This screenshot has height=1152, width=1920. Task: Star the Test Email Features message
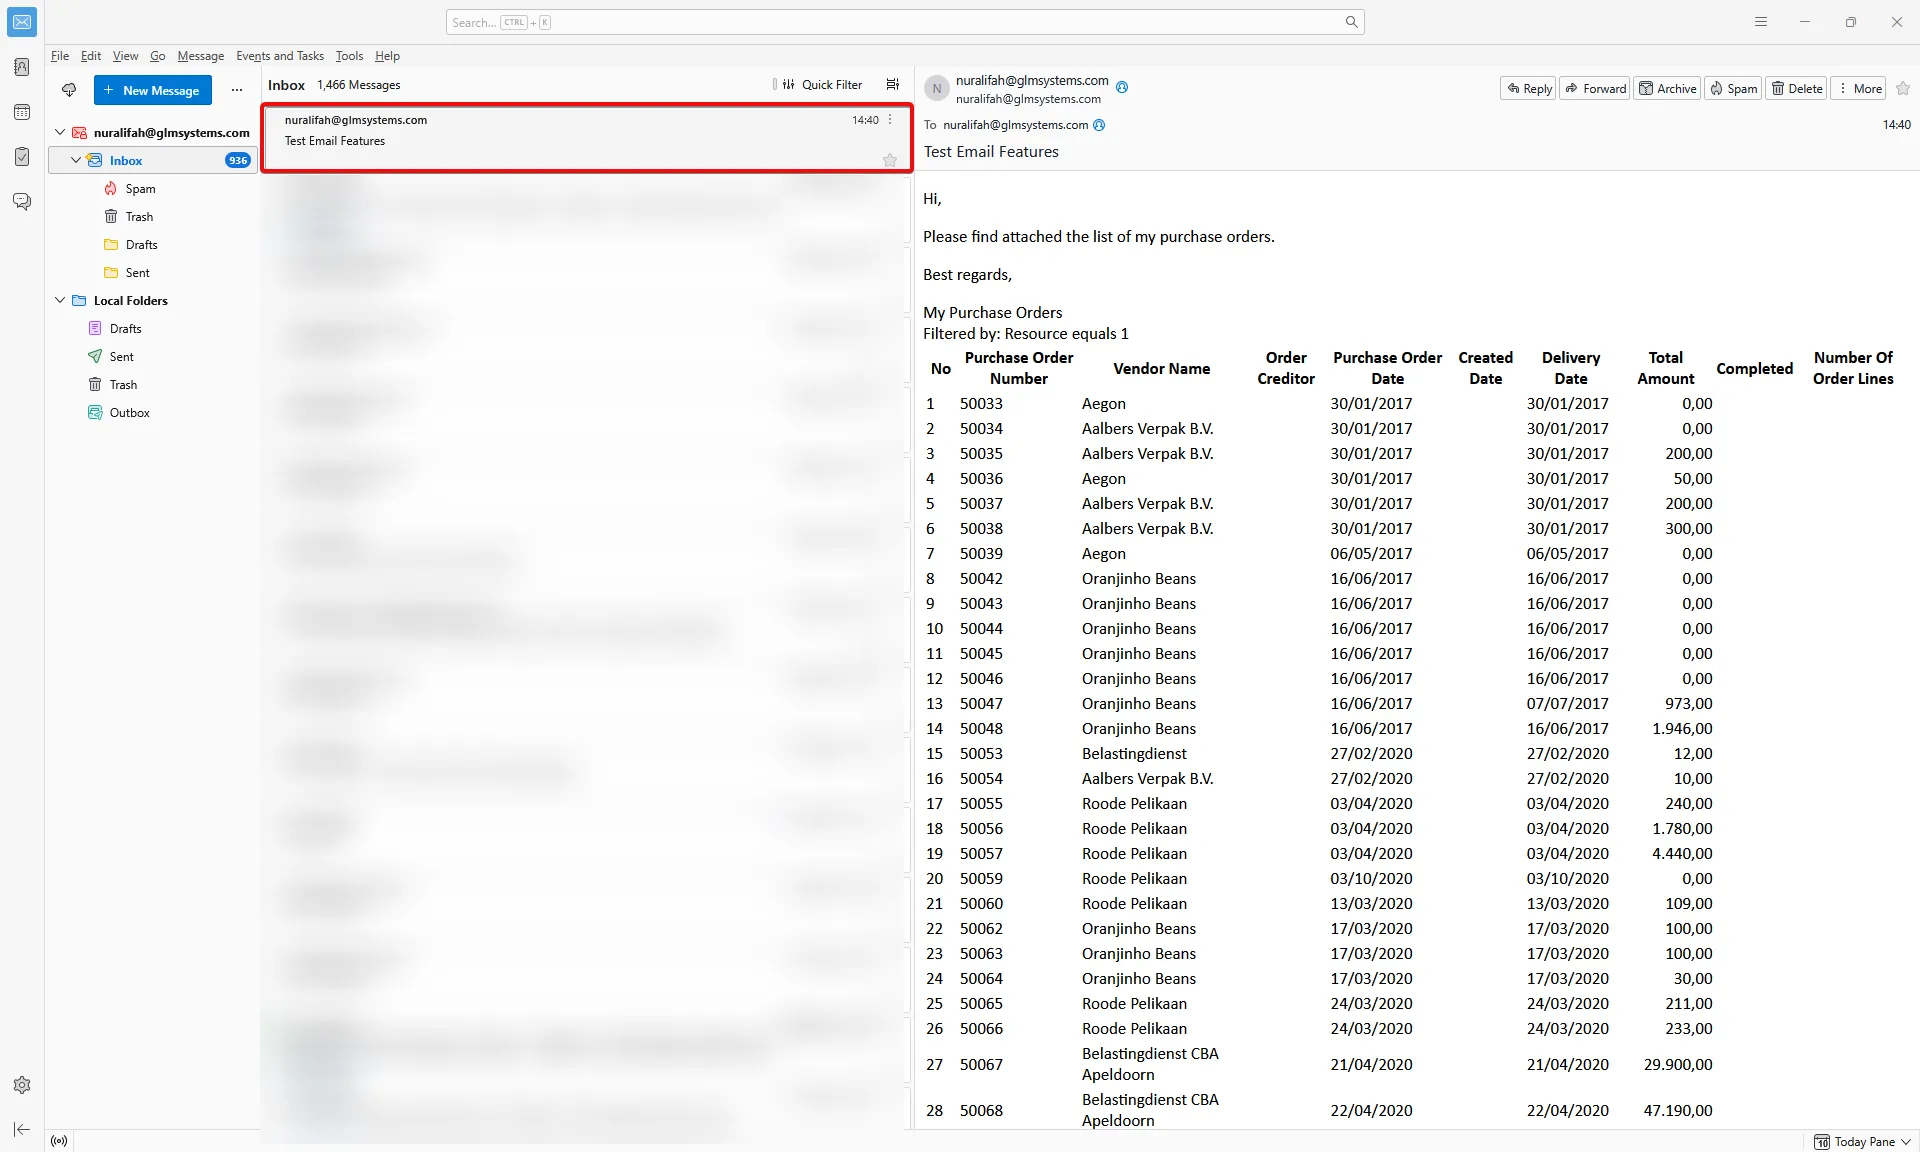[x=890, y=160]
